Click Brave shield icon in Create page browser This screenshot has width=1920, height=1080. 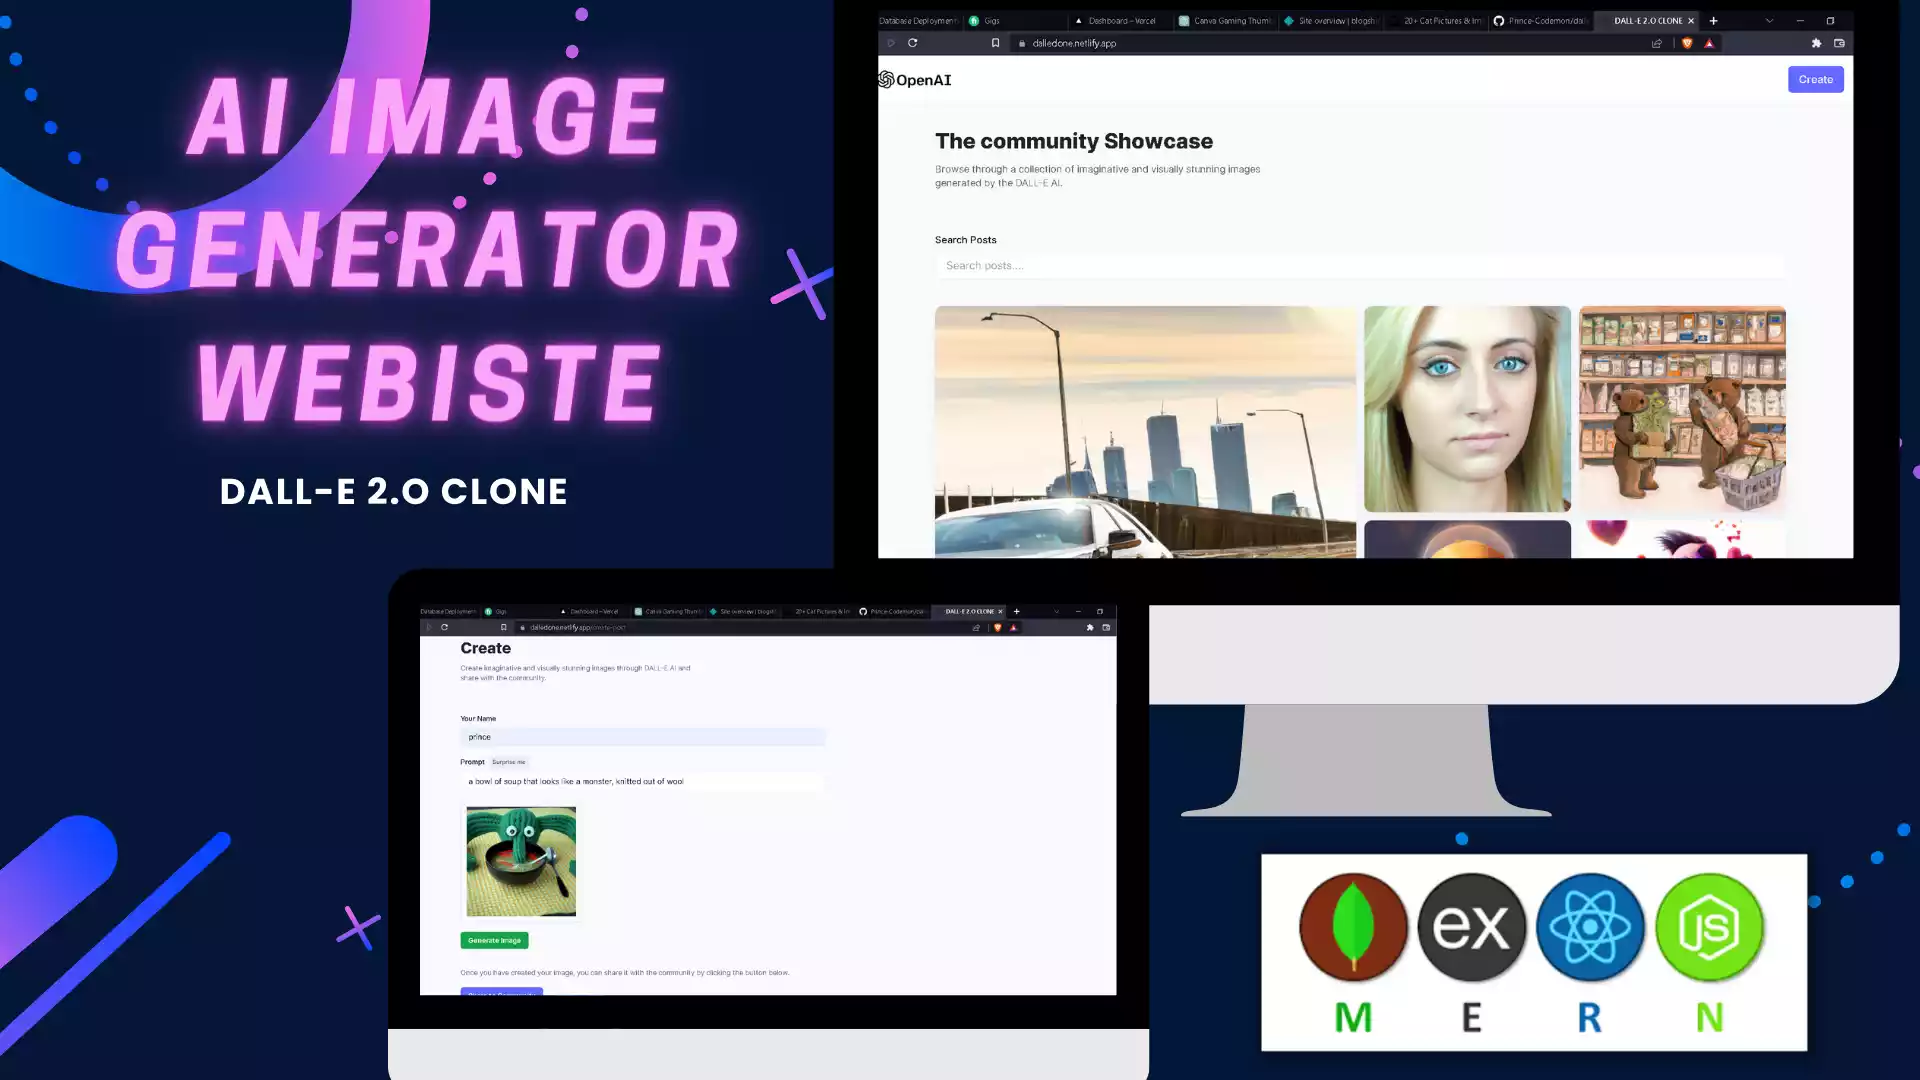[997, 627]
